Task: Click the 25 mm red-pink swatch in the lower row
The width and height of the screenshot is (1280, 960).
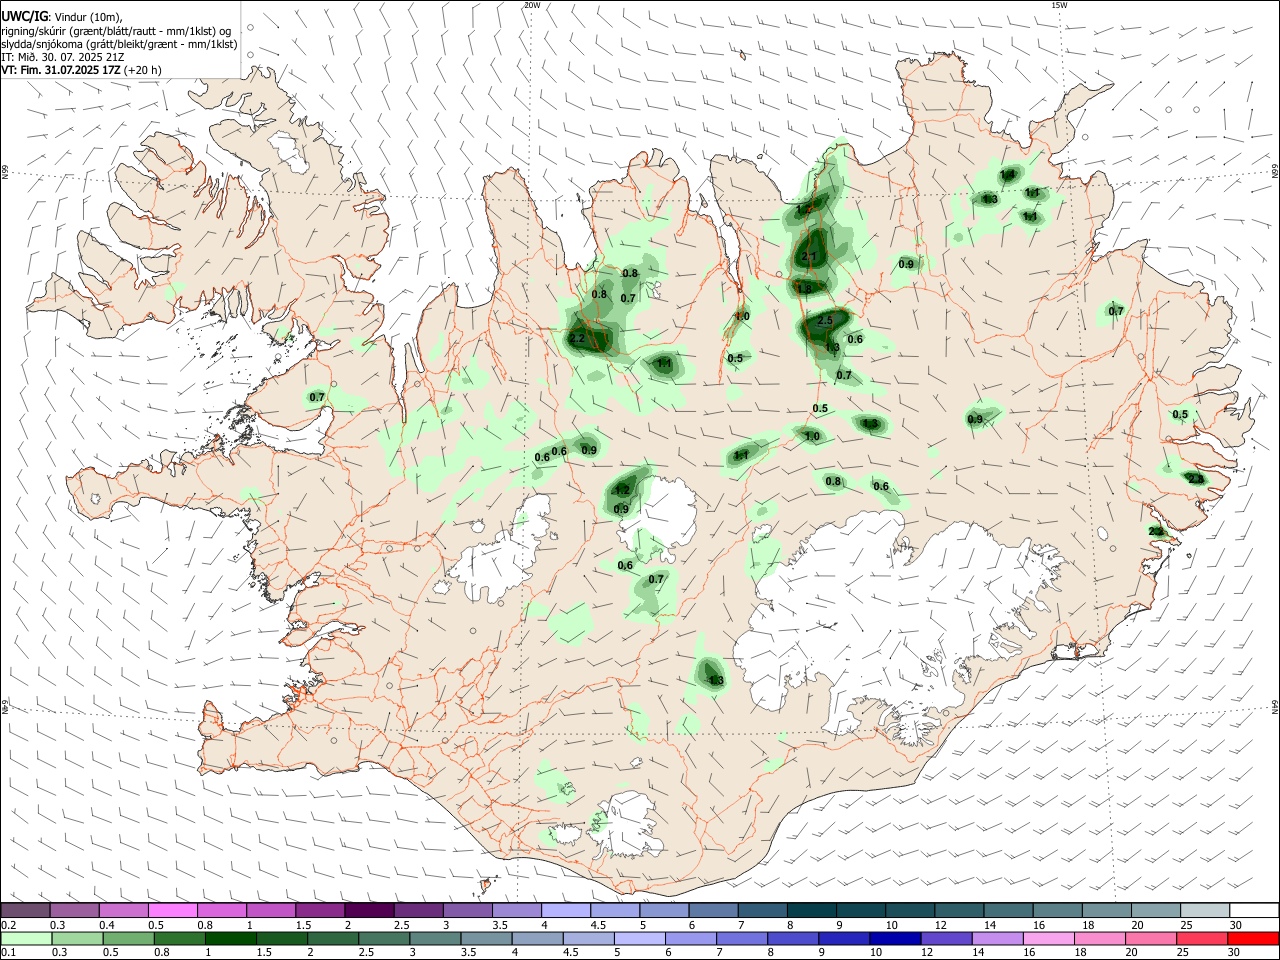Action: tap(1203, 938)
